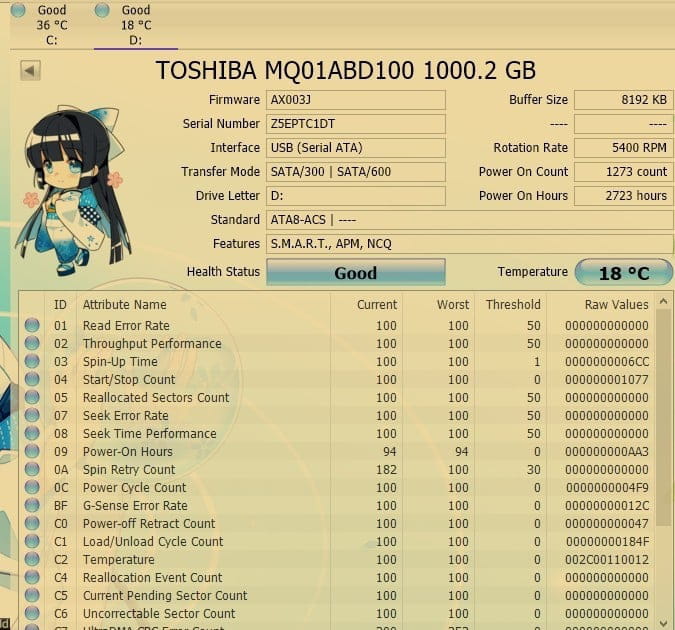This screenshot has width=675, height=630.
Task: Select raw value 002C00110012 for Temperature
Action: 607,559
